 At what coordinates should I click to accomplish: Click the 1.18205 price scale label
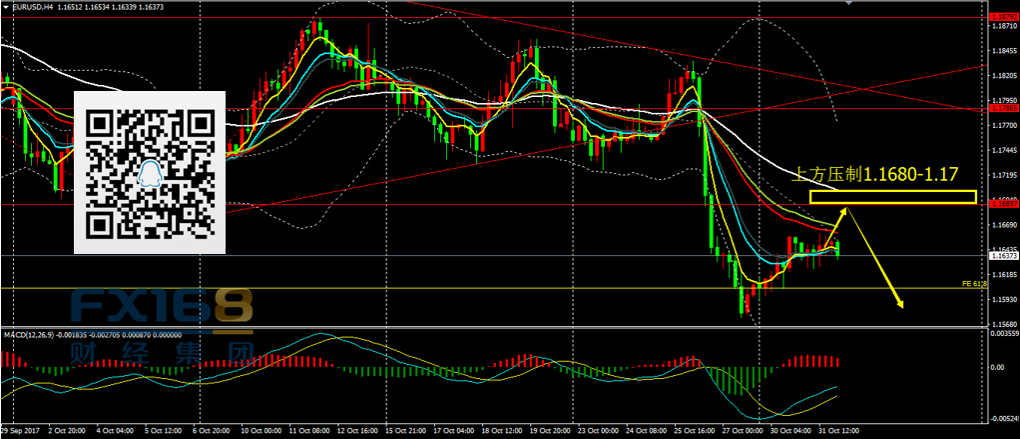click(x=1002, y=76)
